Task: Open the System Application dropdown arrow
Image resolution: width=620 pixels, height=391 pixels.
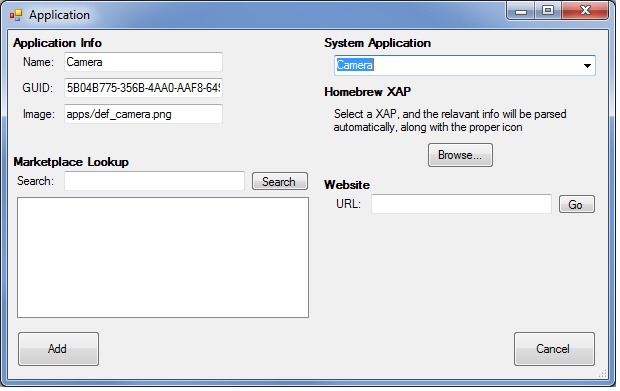Action: point(587,66)
